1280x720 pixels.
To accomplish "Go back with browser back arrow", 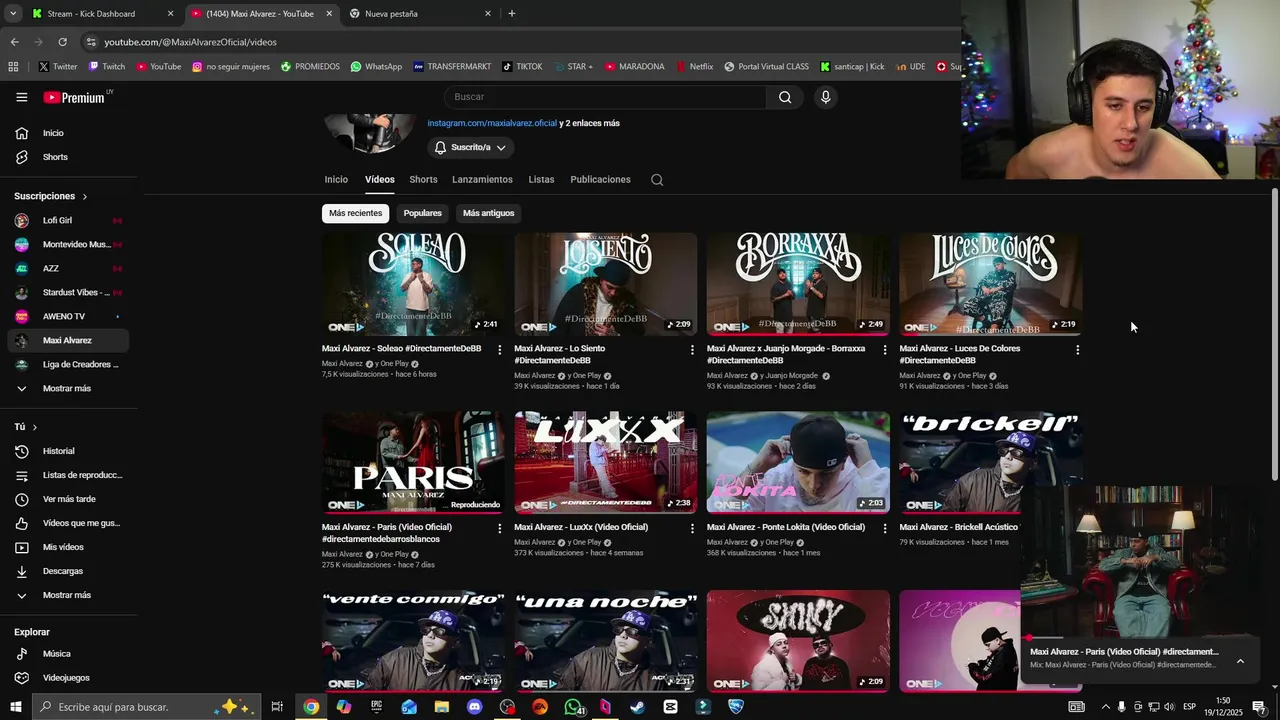I will (x=14, y=42).
